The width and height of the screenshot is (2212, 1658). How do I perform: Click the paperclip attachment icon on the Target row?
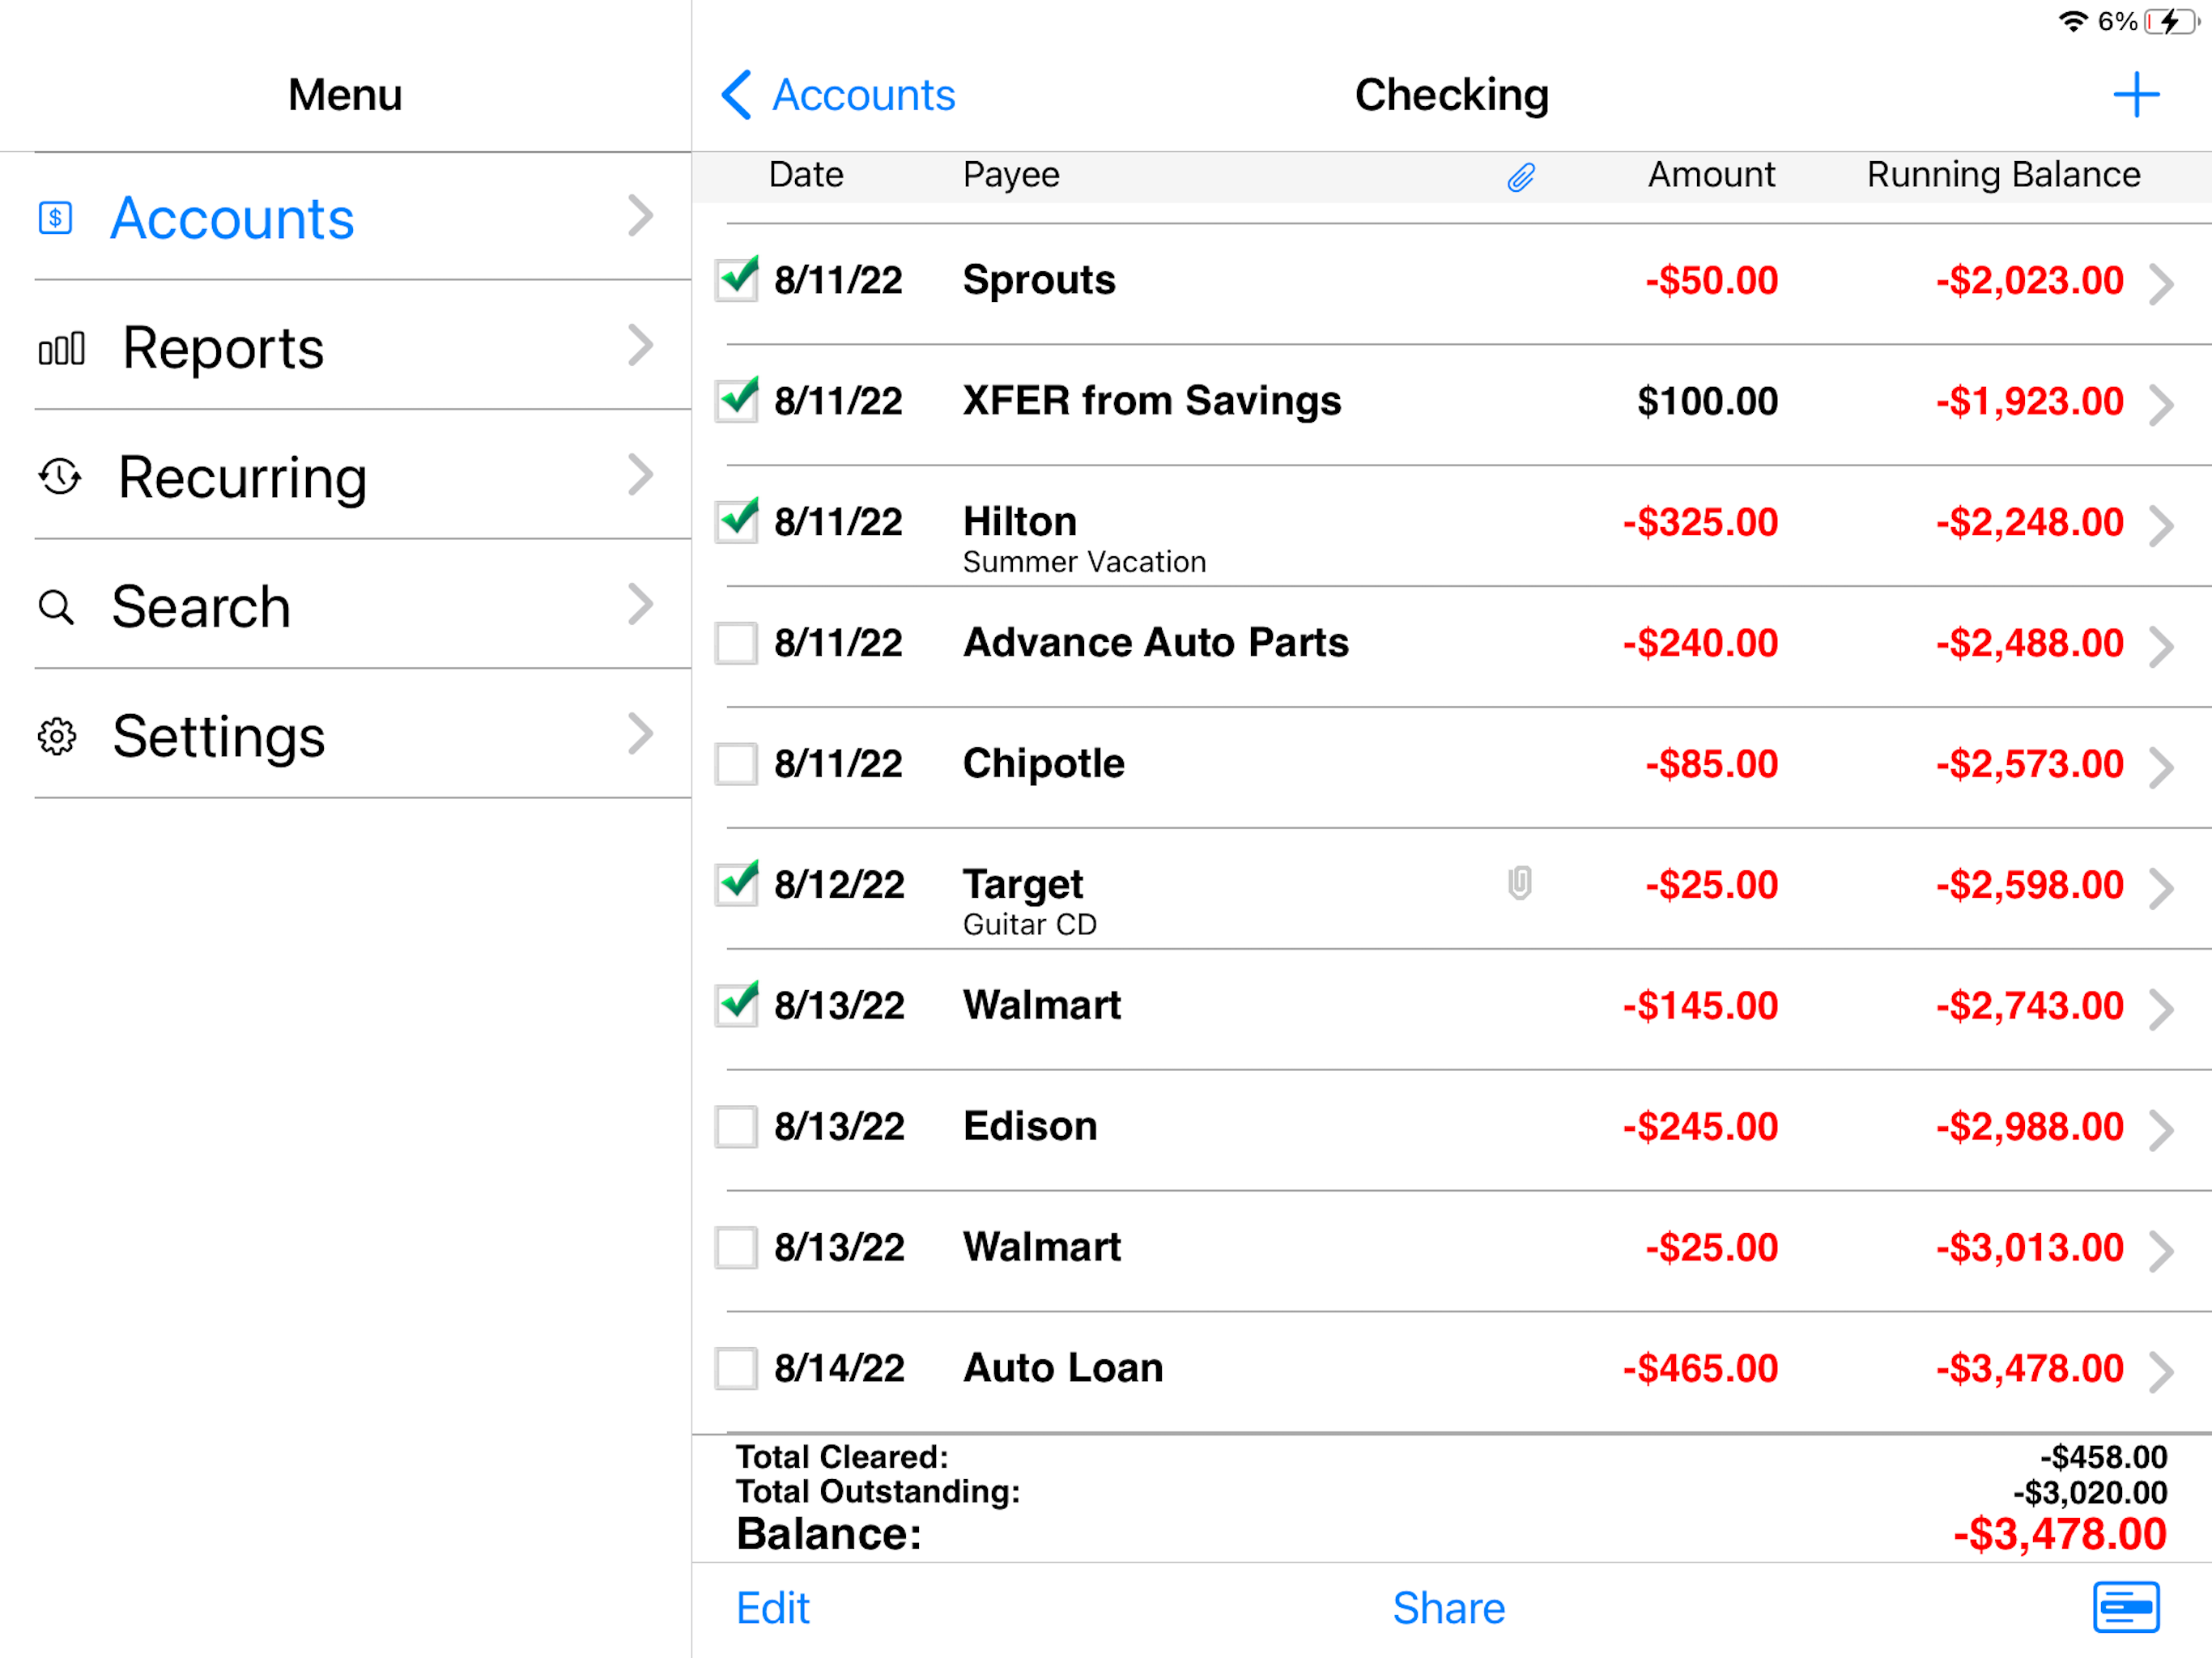[1519, 884]
